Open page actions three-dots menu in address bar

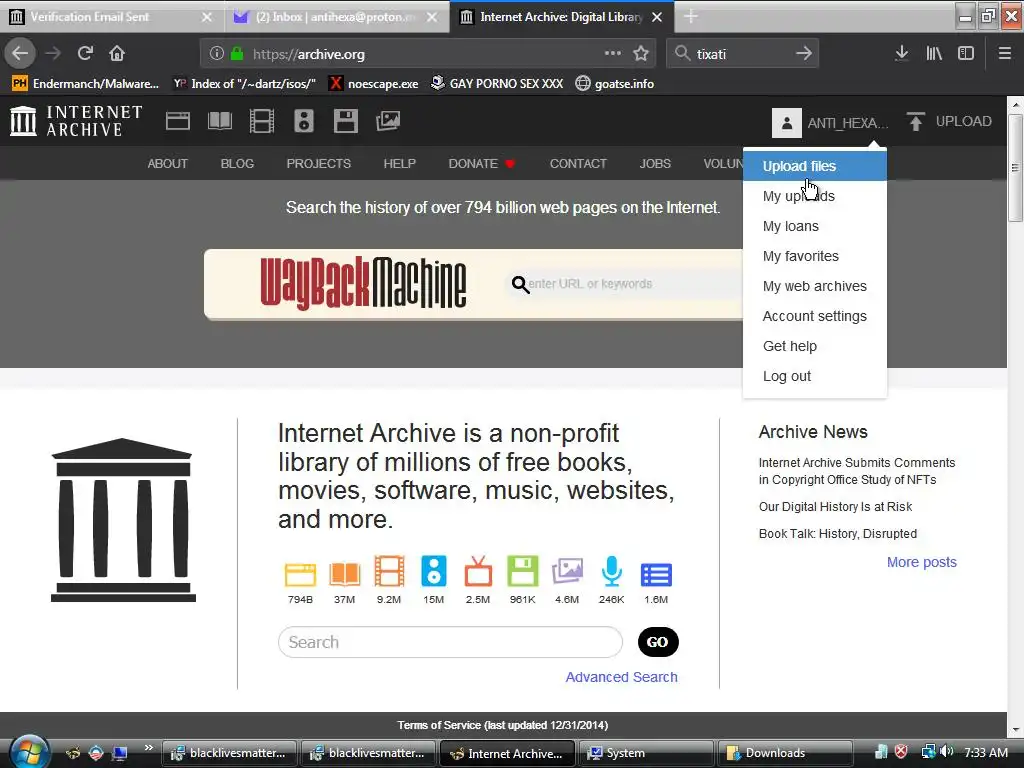613,54
